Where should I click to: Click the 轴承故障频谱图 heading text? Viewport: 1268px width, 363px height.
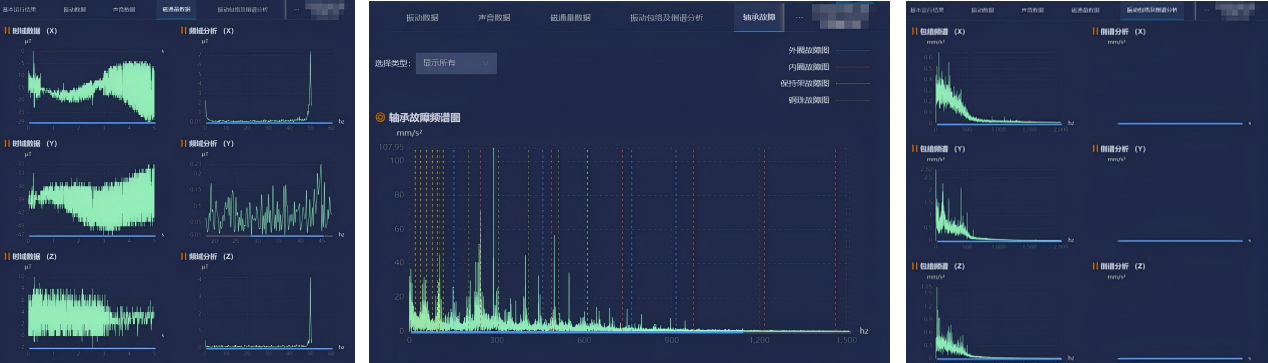pos(424,117)
